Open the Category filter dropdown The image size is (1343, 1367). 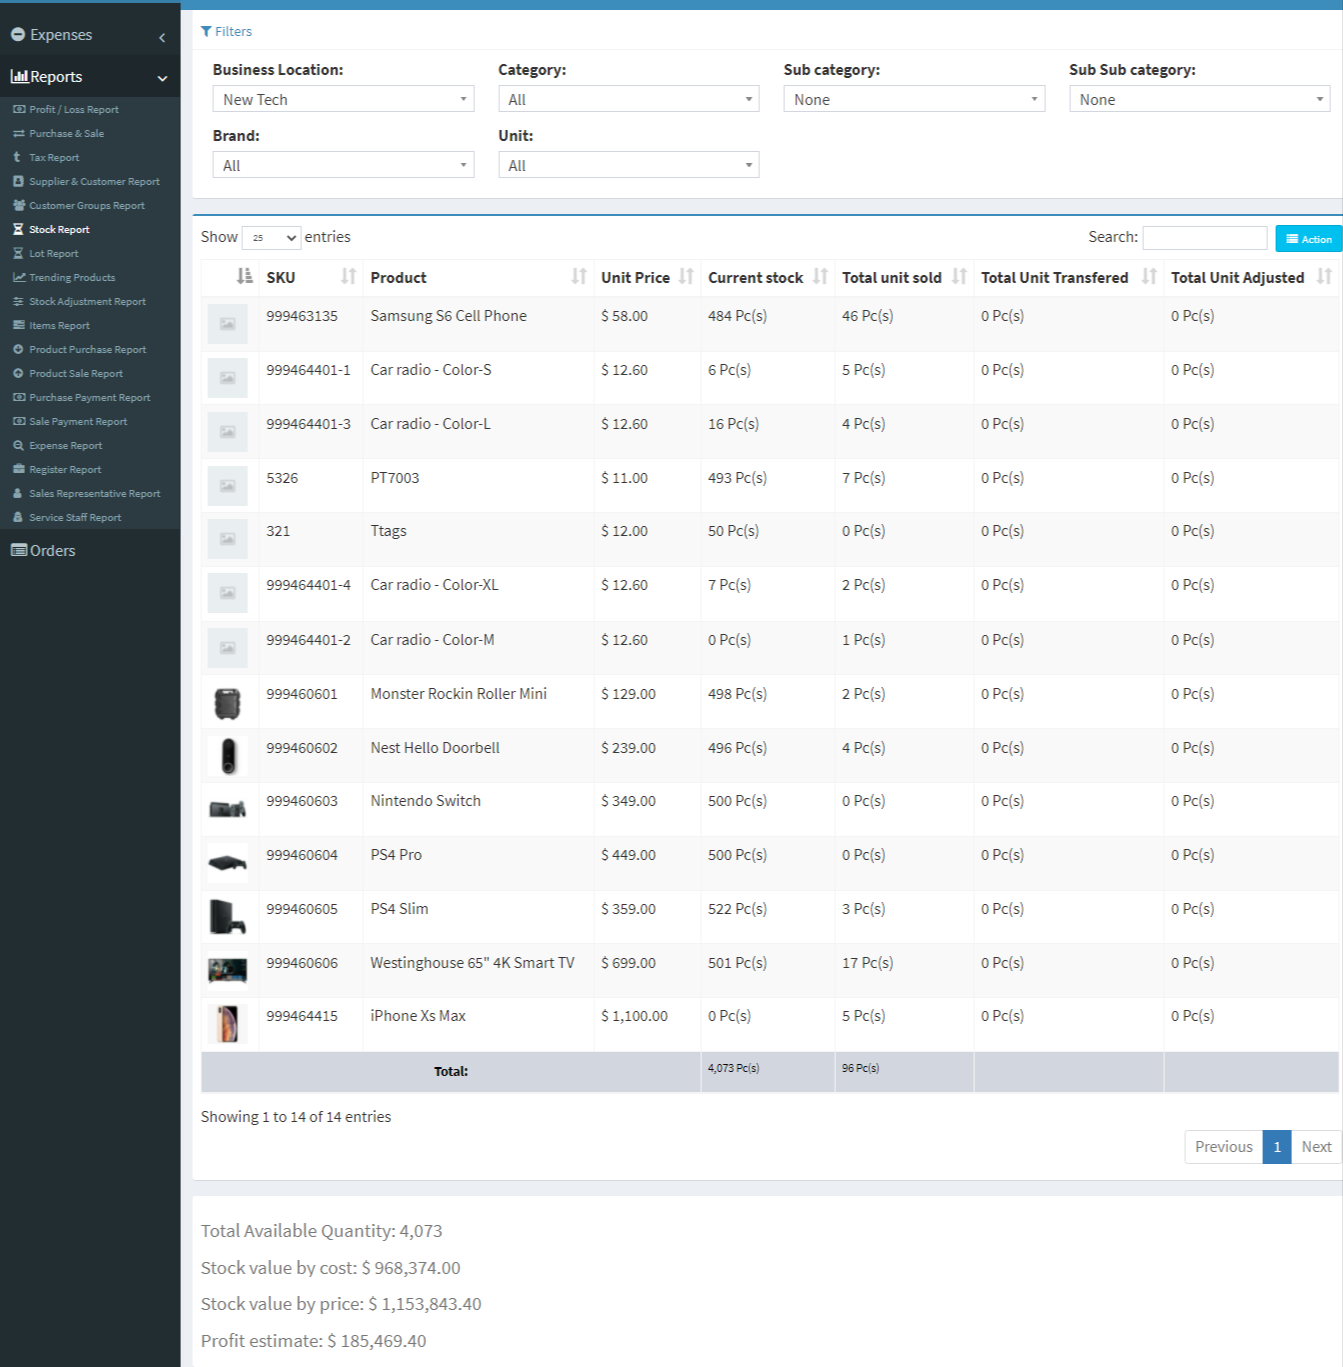629,99
